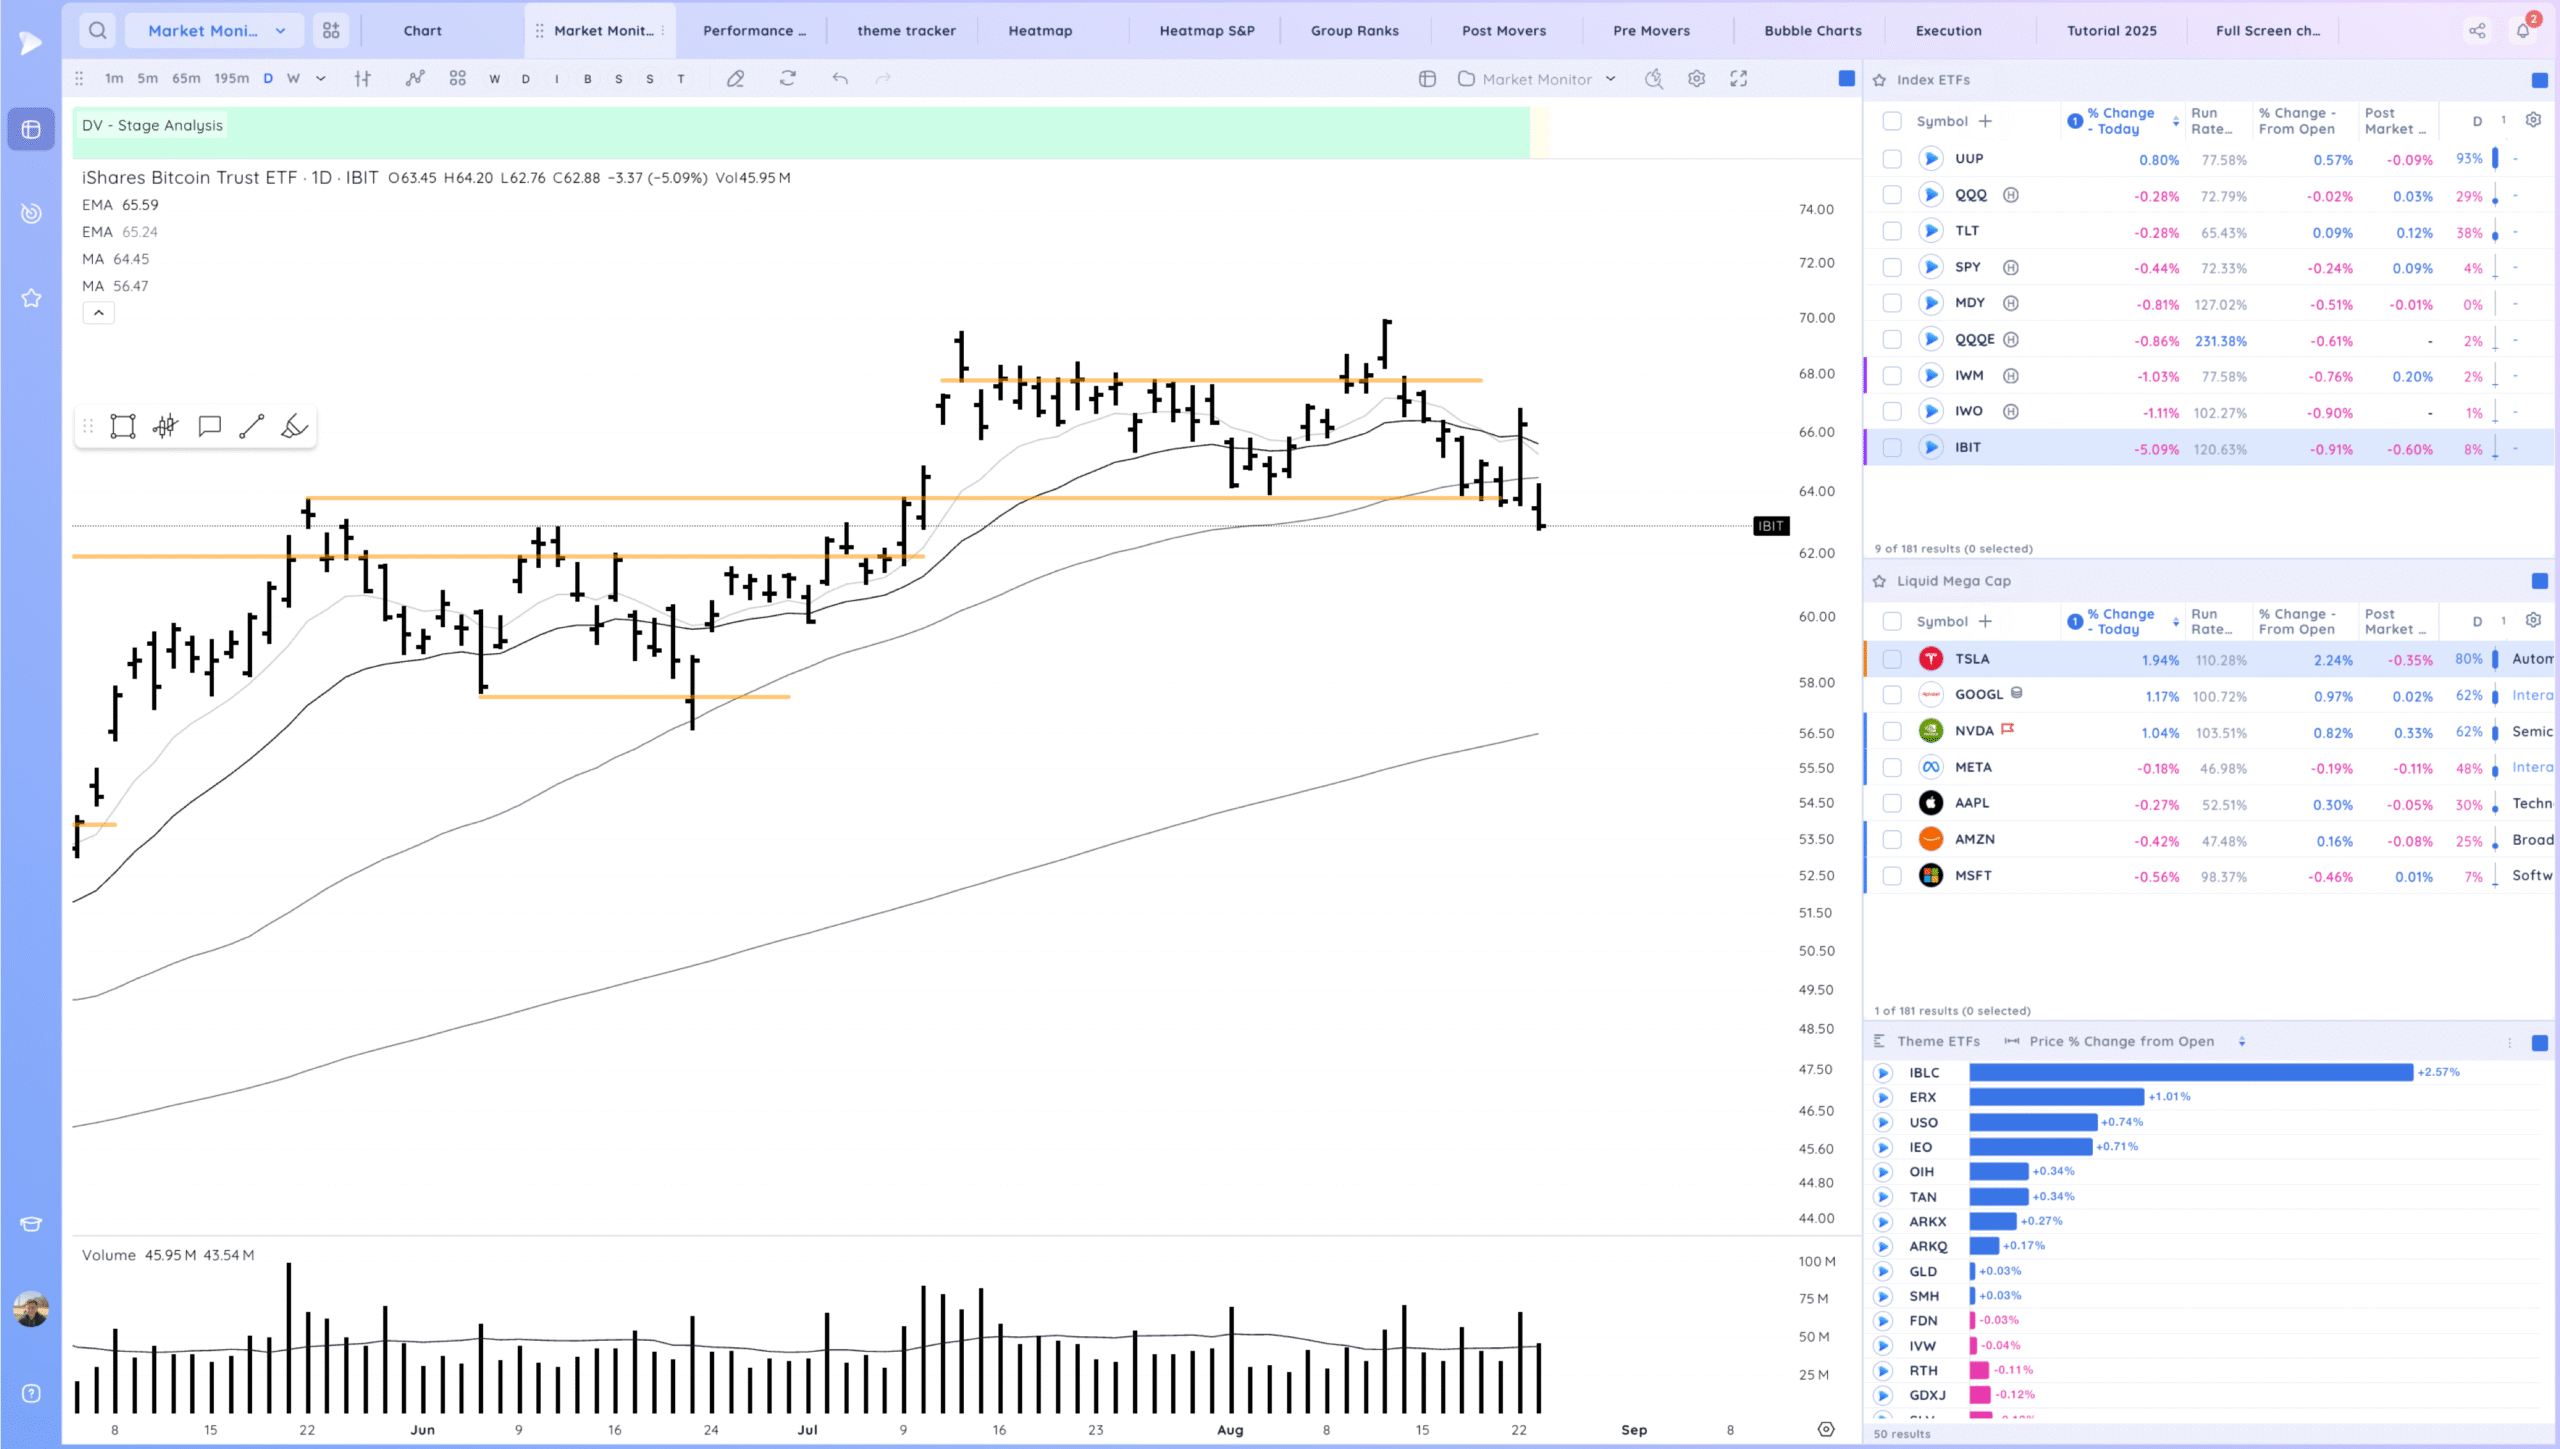Screen dimensions: 2560x1449
Task: Open the Market Moni... workspace dropdown
Action: [x=215, y=31]
